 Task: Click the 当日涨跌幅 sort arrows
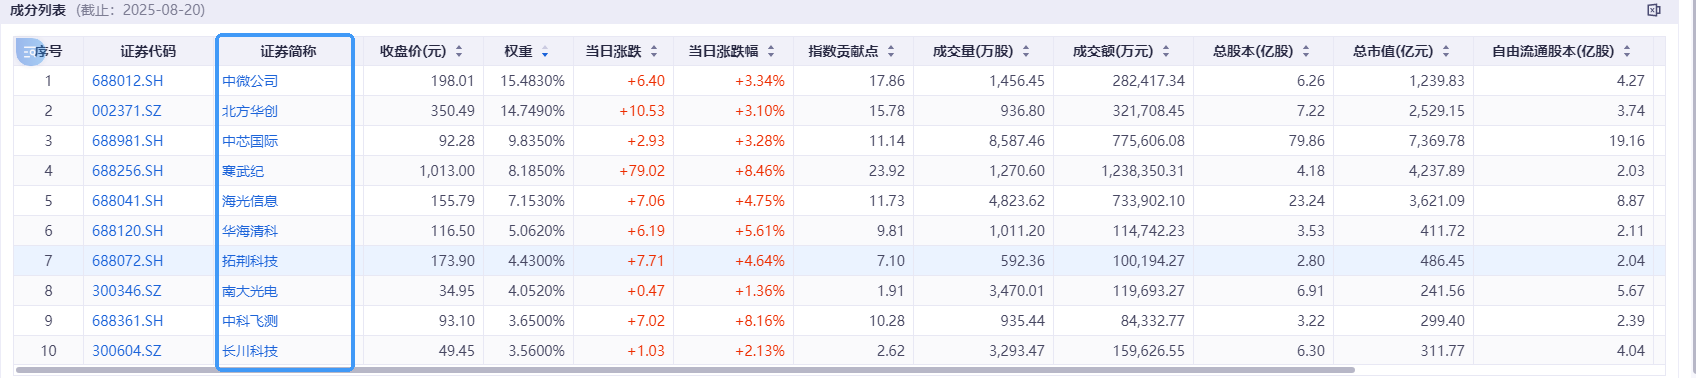tap(771, 51)
